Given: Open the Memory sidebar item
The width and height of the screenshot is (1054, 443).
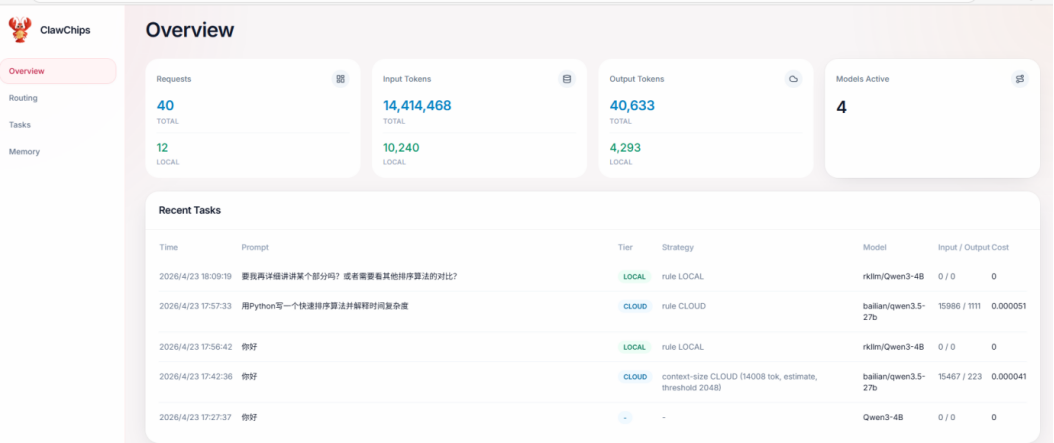Looking at the screenshot, I should (58, 151).
